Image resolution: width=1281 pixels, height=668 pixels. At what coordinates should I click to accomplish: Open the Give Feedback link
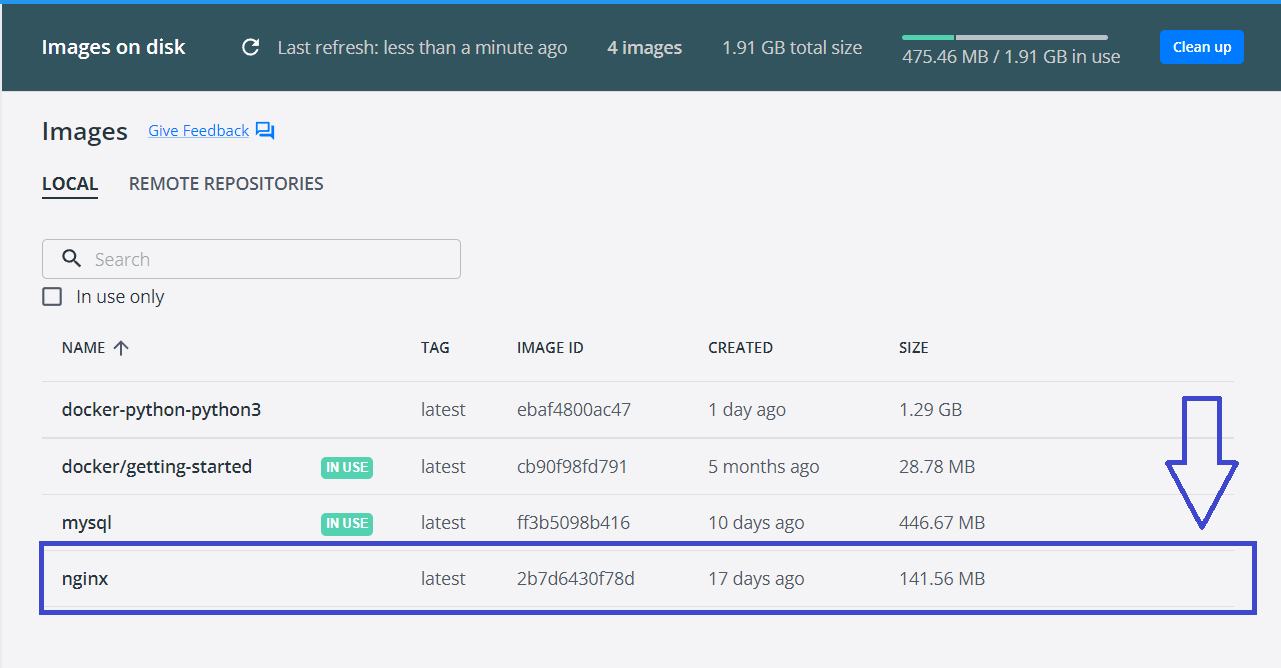point(198,131)
